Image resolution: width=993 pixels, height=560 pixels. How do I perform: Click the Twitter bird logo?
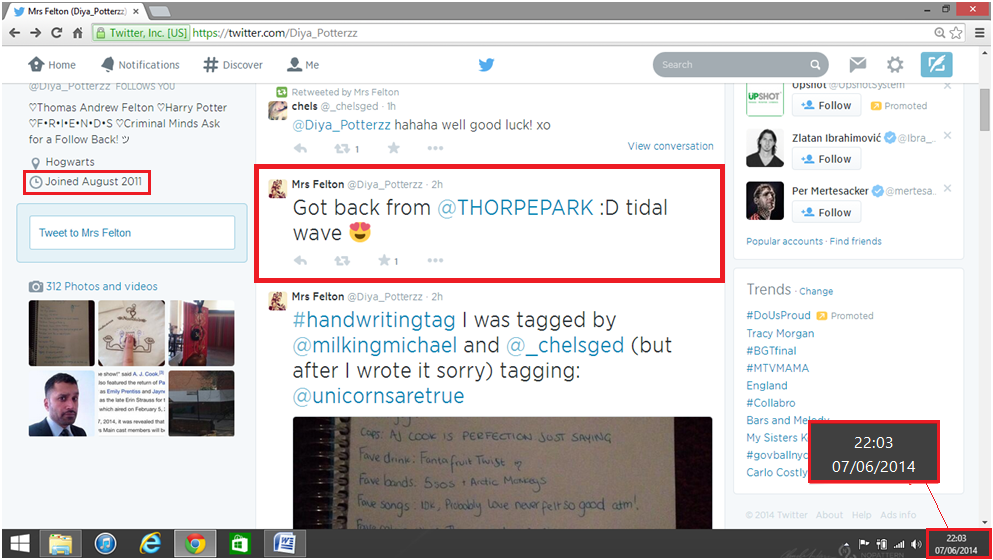click(x=486, y=65)
